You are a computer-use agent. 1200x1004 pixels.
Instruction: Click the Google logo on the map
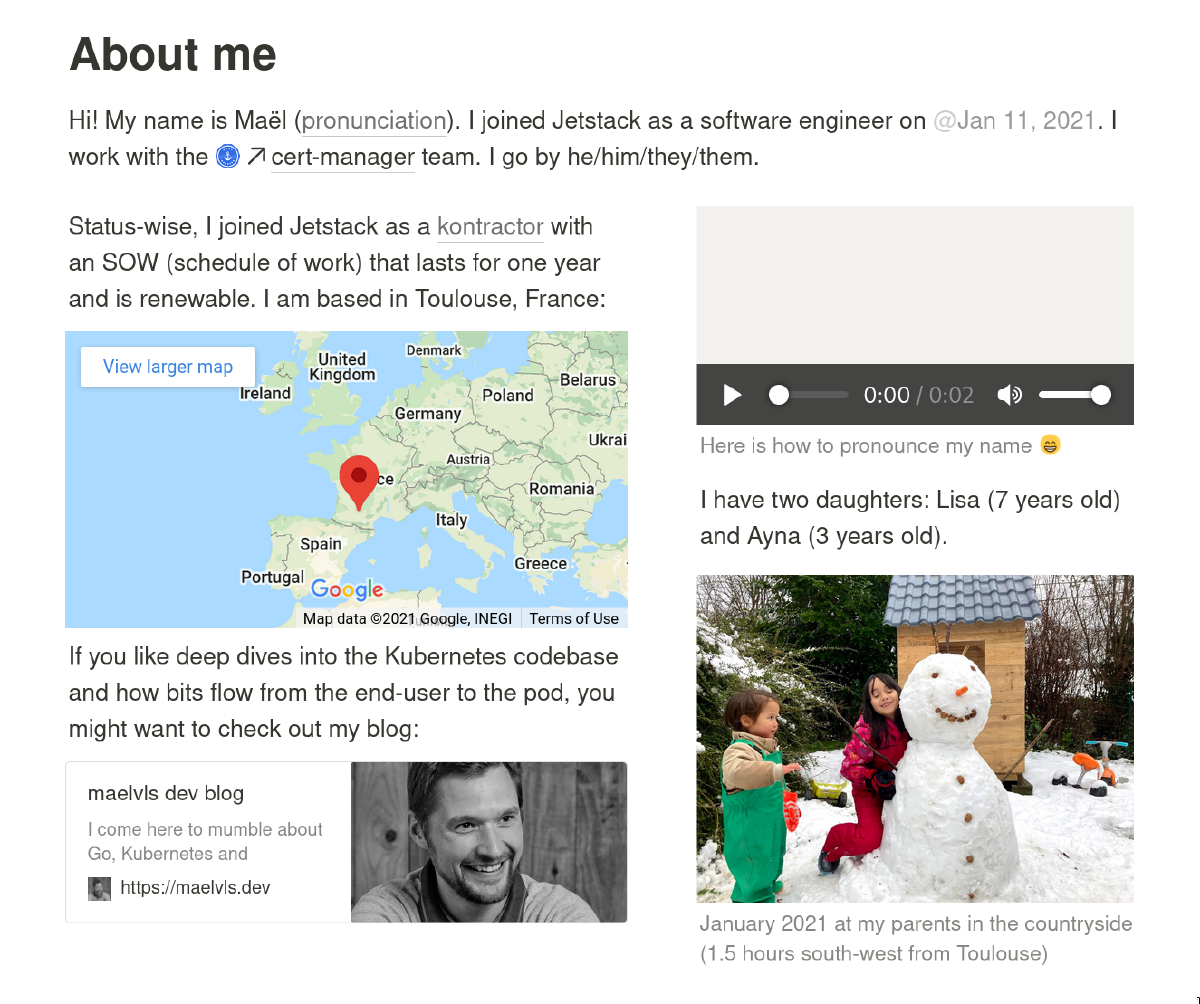[347, 590]
